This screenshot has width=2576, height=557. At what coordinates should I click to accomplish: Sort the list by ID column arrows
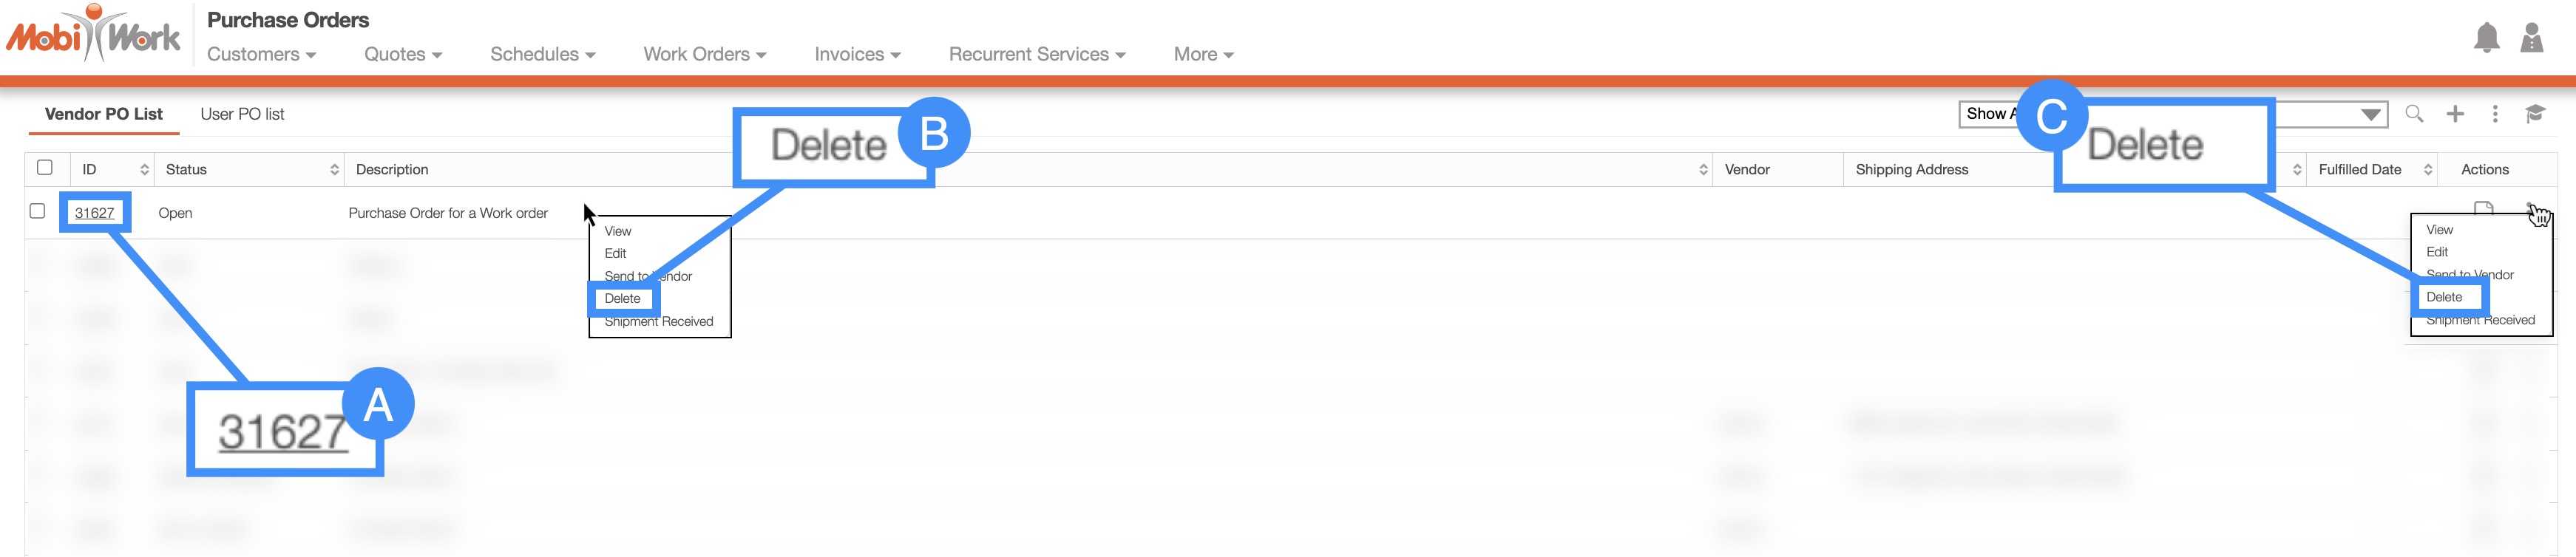[x=144, y=170]
